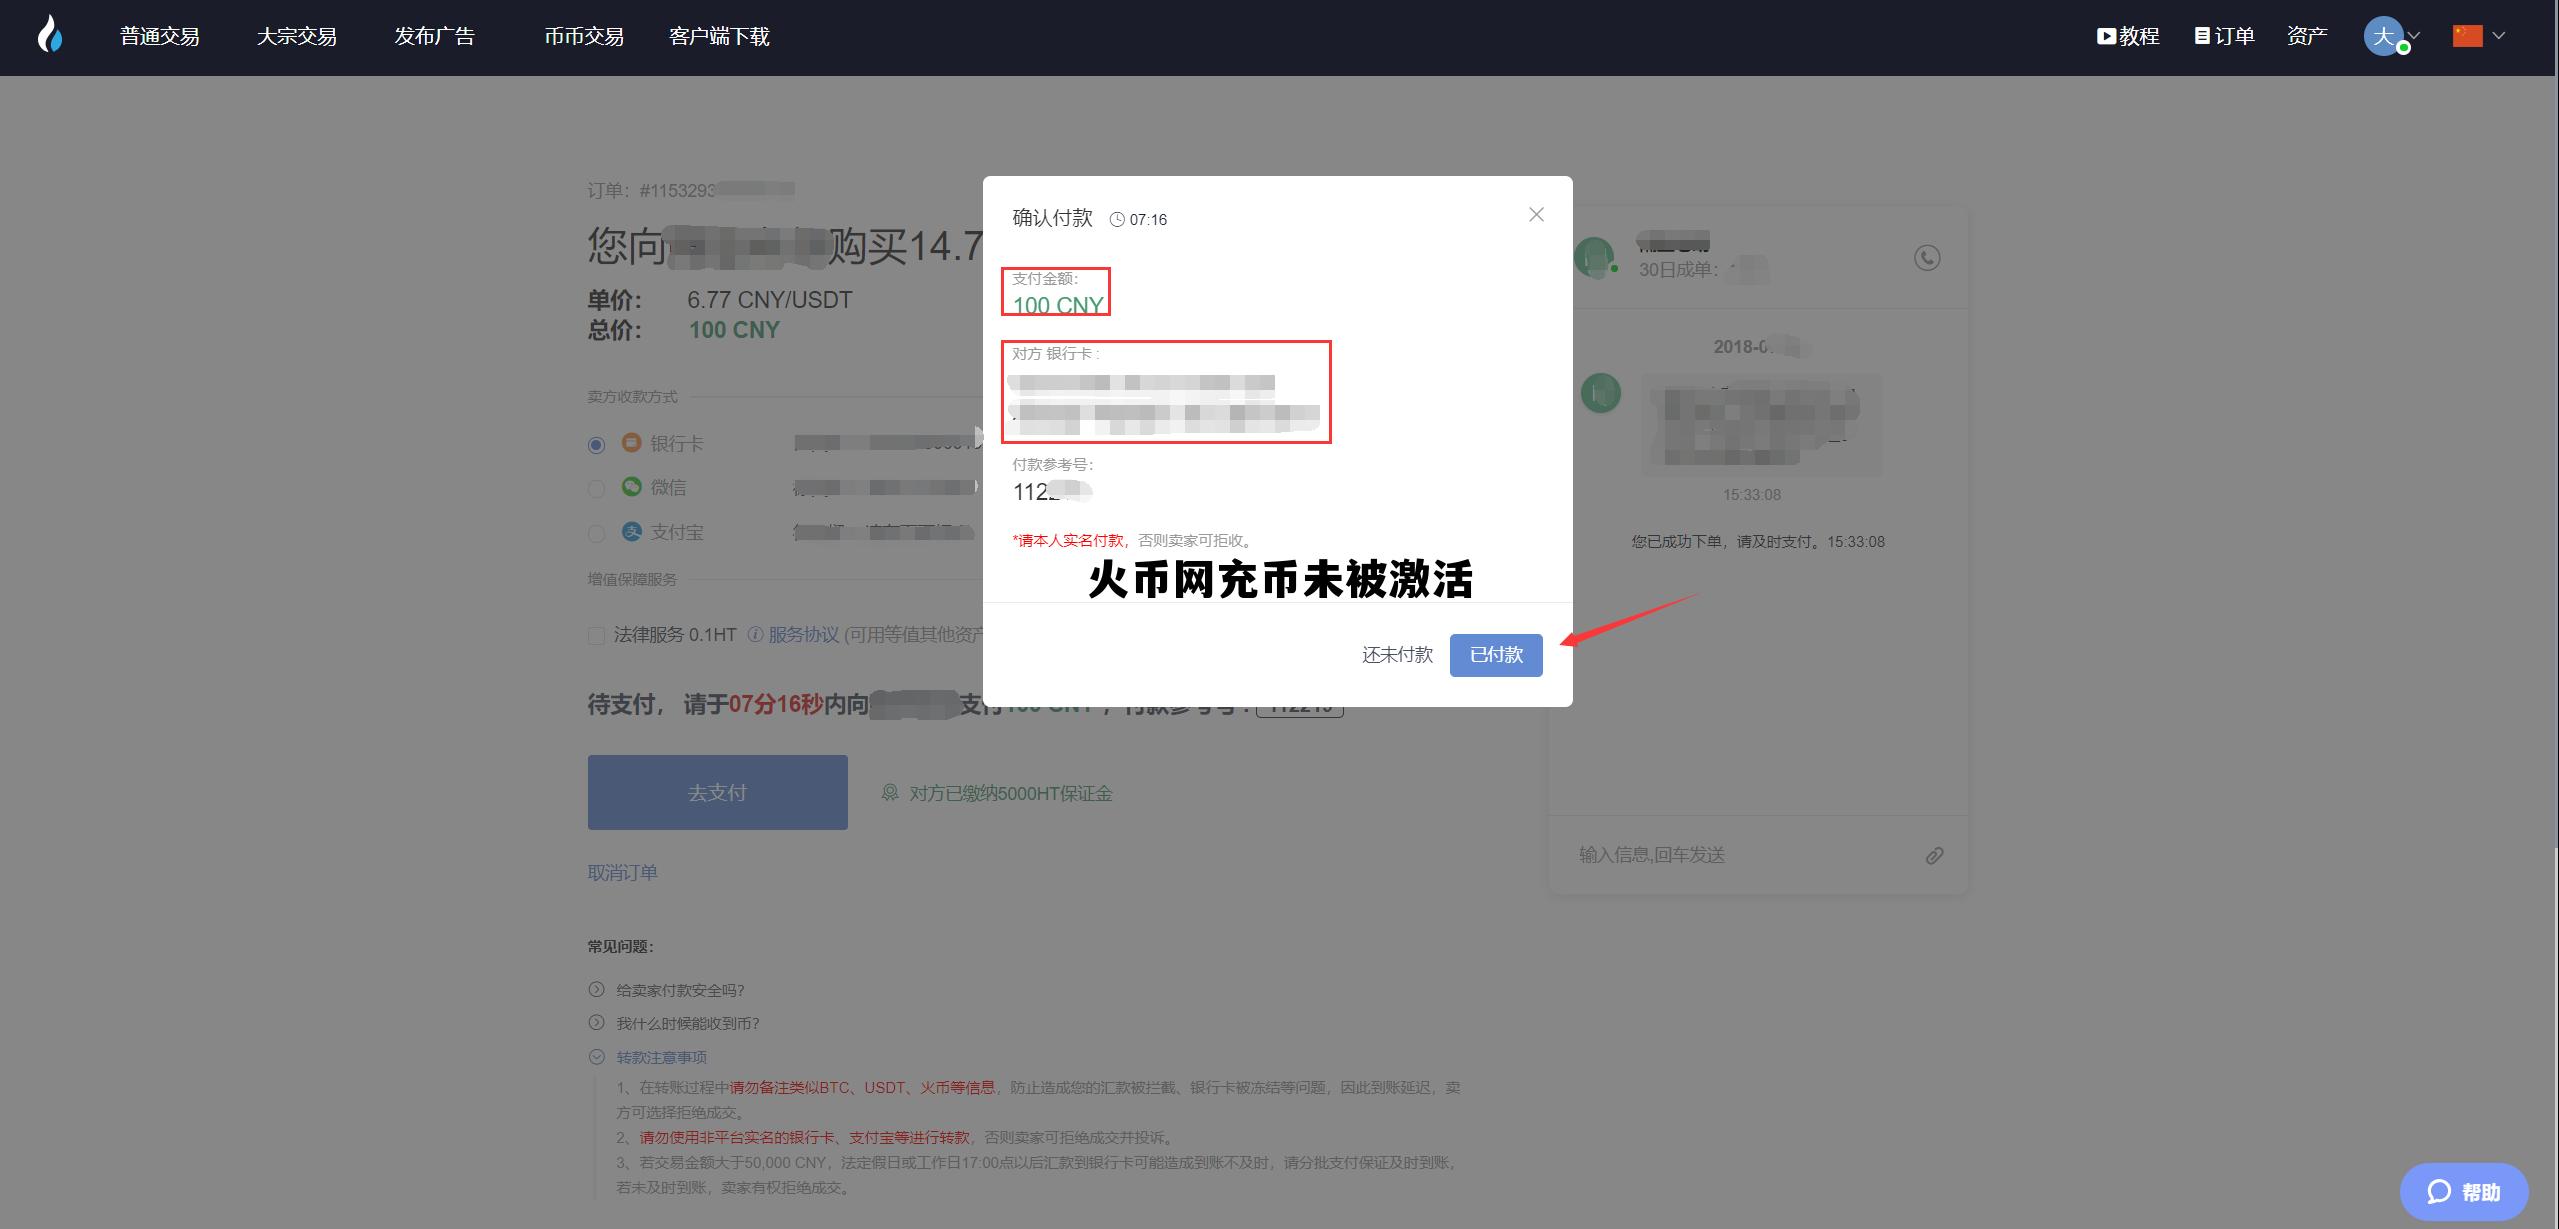Image resolution: width=2559 pixels, height=1229 pixels.
Task: Expand the user avatar dropdown
Action: click(x=2392, y=36)
